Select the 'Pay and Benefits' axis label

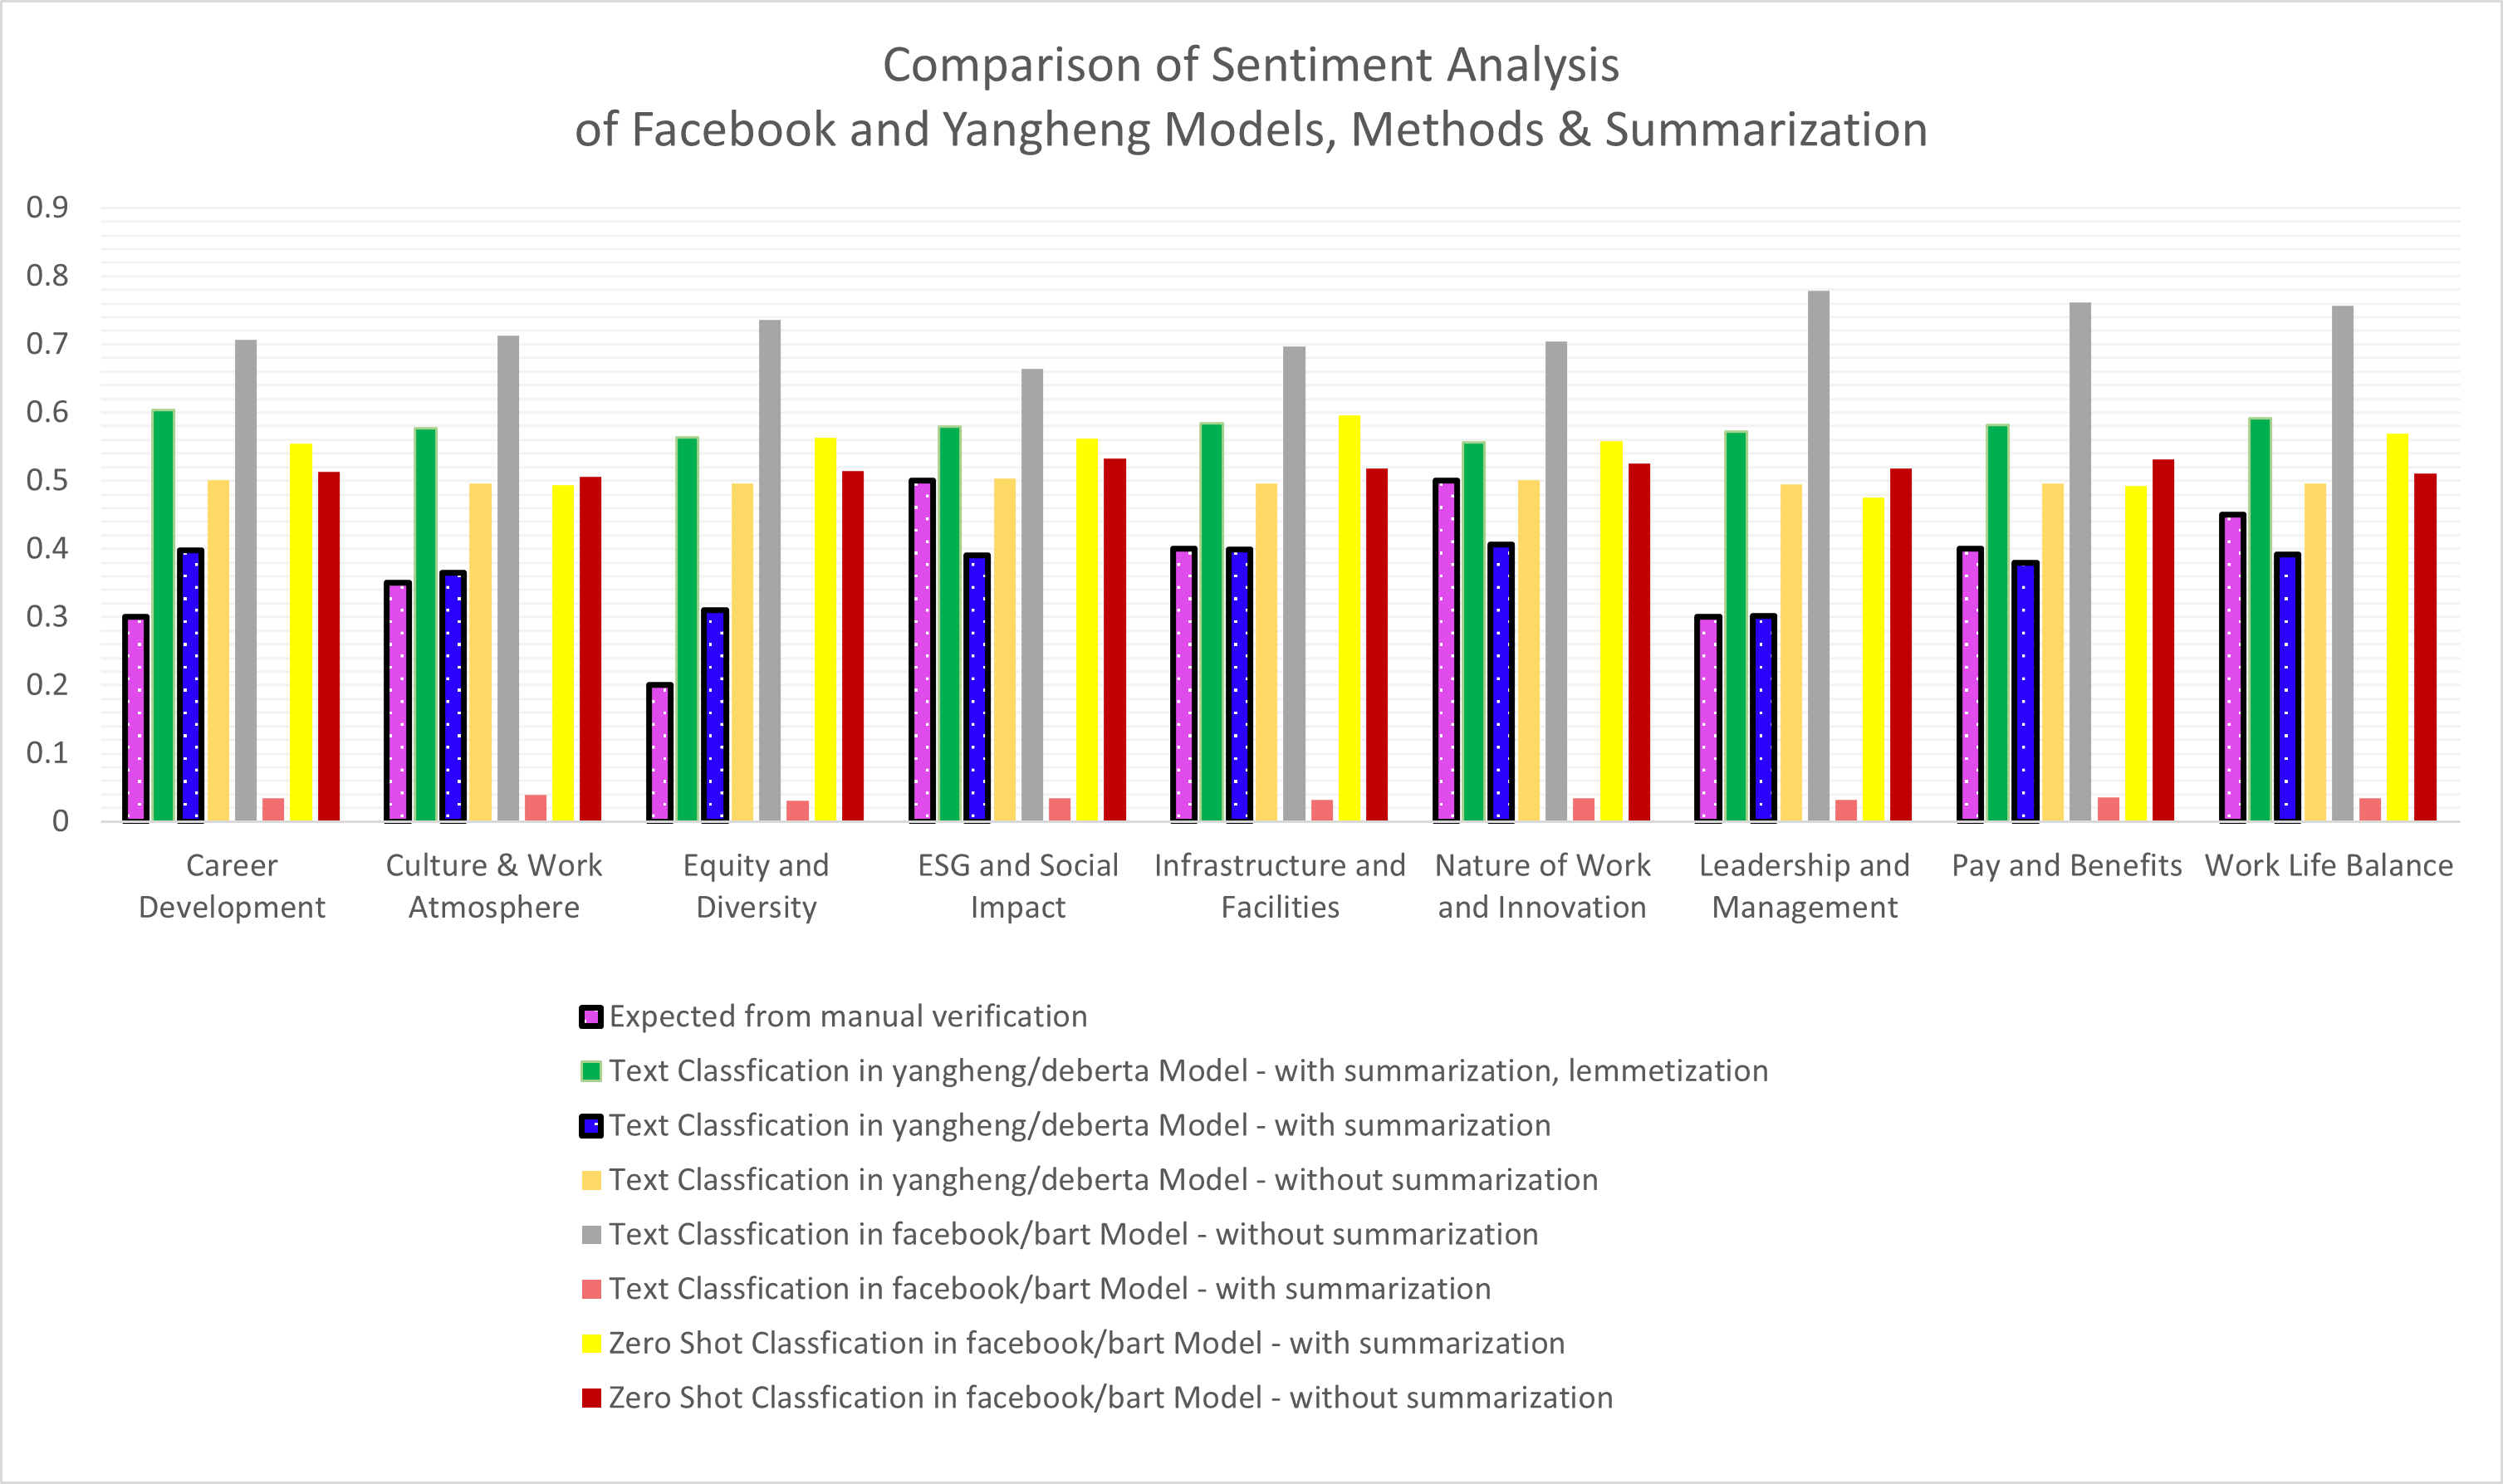click(x=2066, y=866)
